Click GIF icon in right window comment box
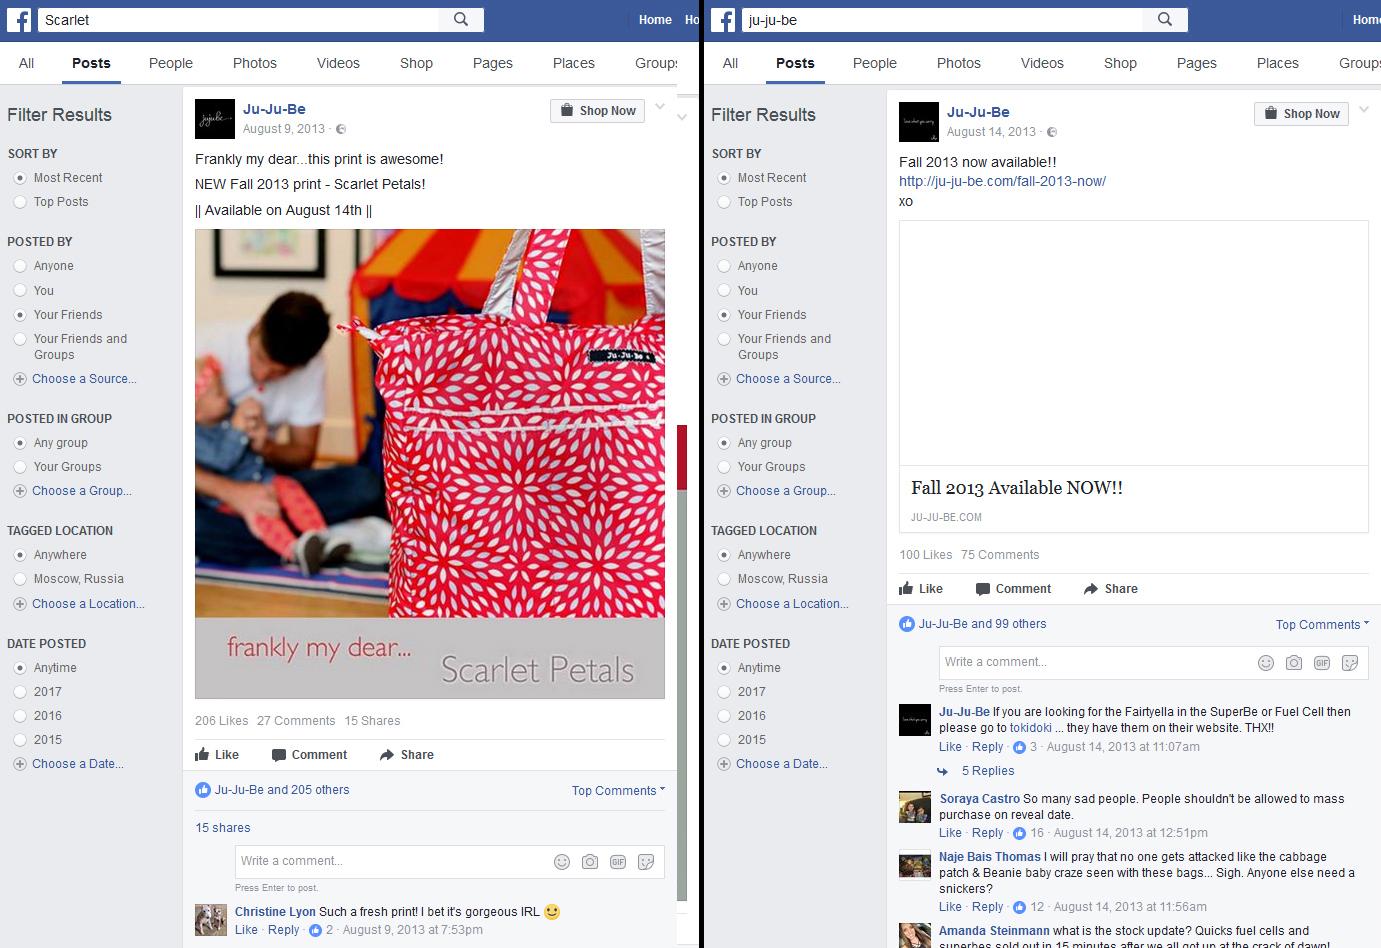1381x948 pixels. (x=1322, y=663)
